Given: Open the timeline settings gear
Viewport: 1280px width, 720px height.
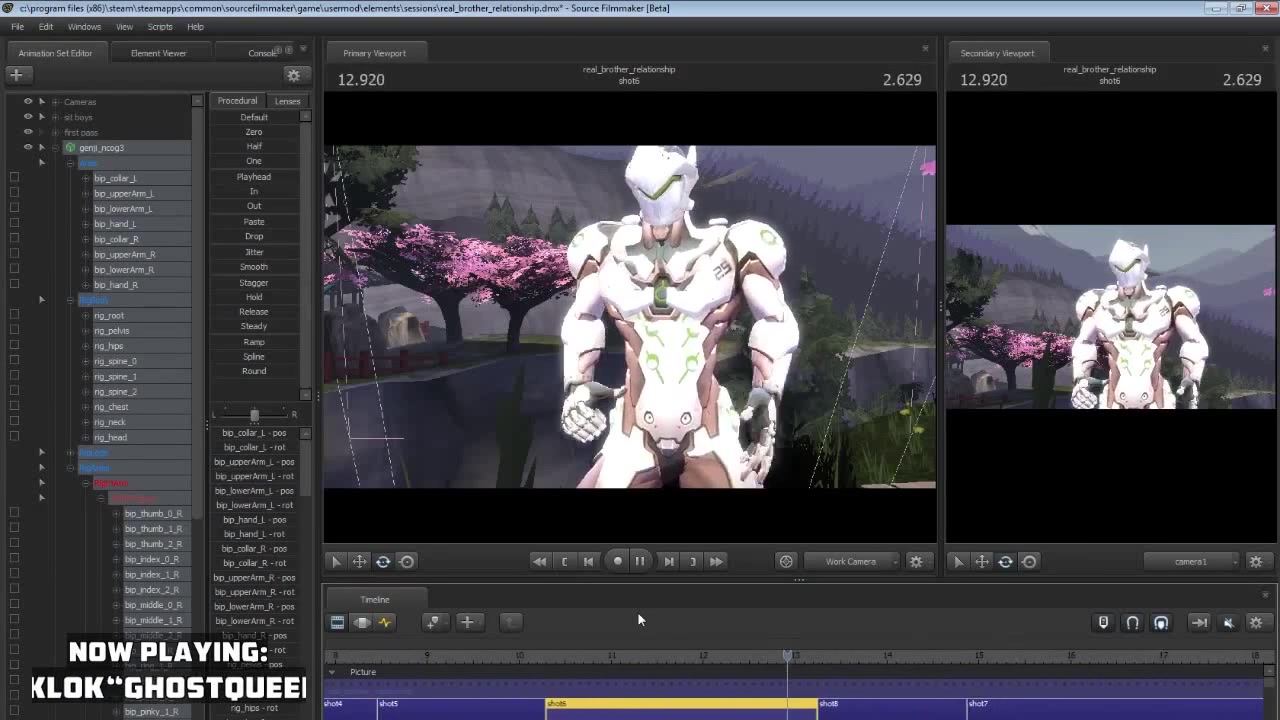Looking at the screenshot, I should tap(1256, 622).
